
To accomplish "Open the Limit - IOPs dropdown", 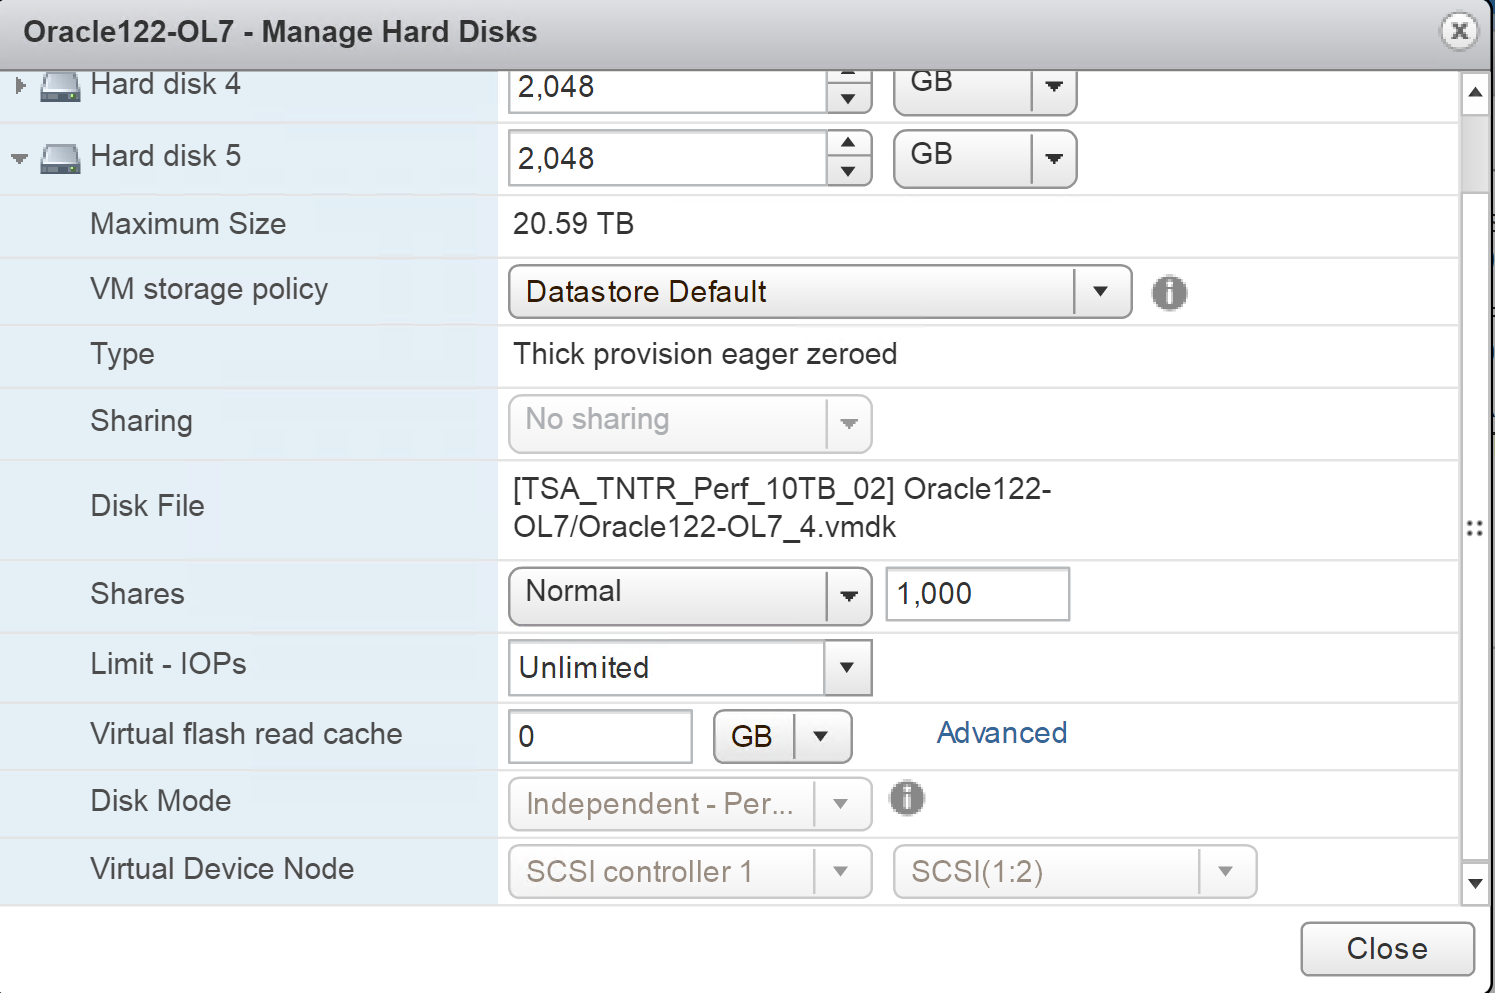I will 847,668.
